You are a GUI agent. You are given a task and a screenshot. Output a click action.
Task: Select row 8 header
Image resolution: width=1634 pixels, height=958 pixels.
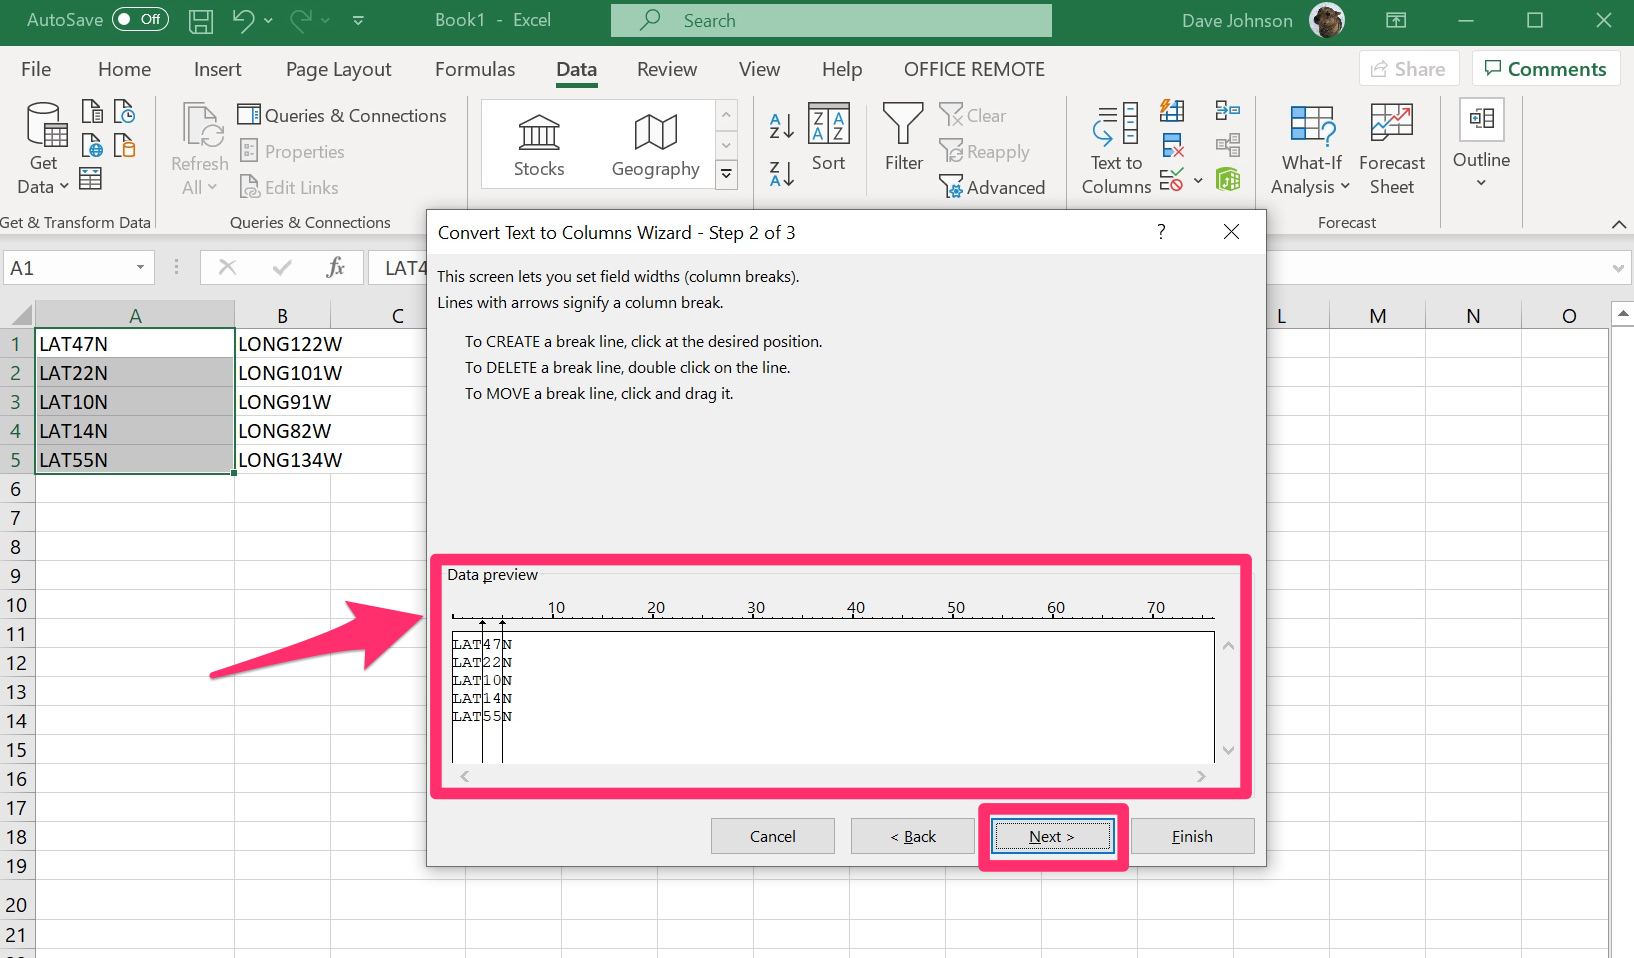[16, 547]
